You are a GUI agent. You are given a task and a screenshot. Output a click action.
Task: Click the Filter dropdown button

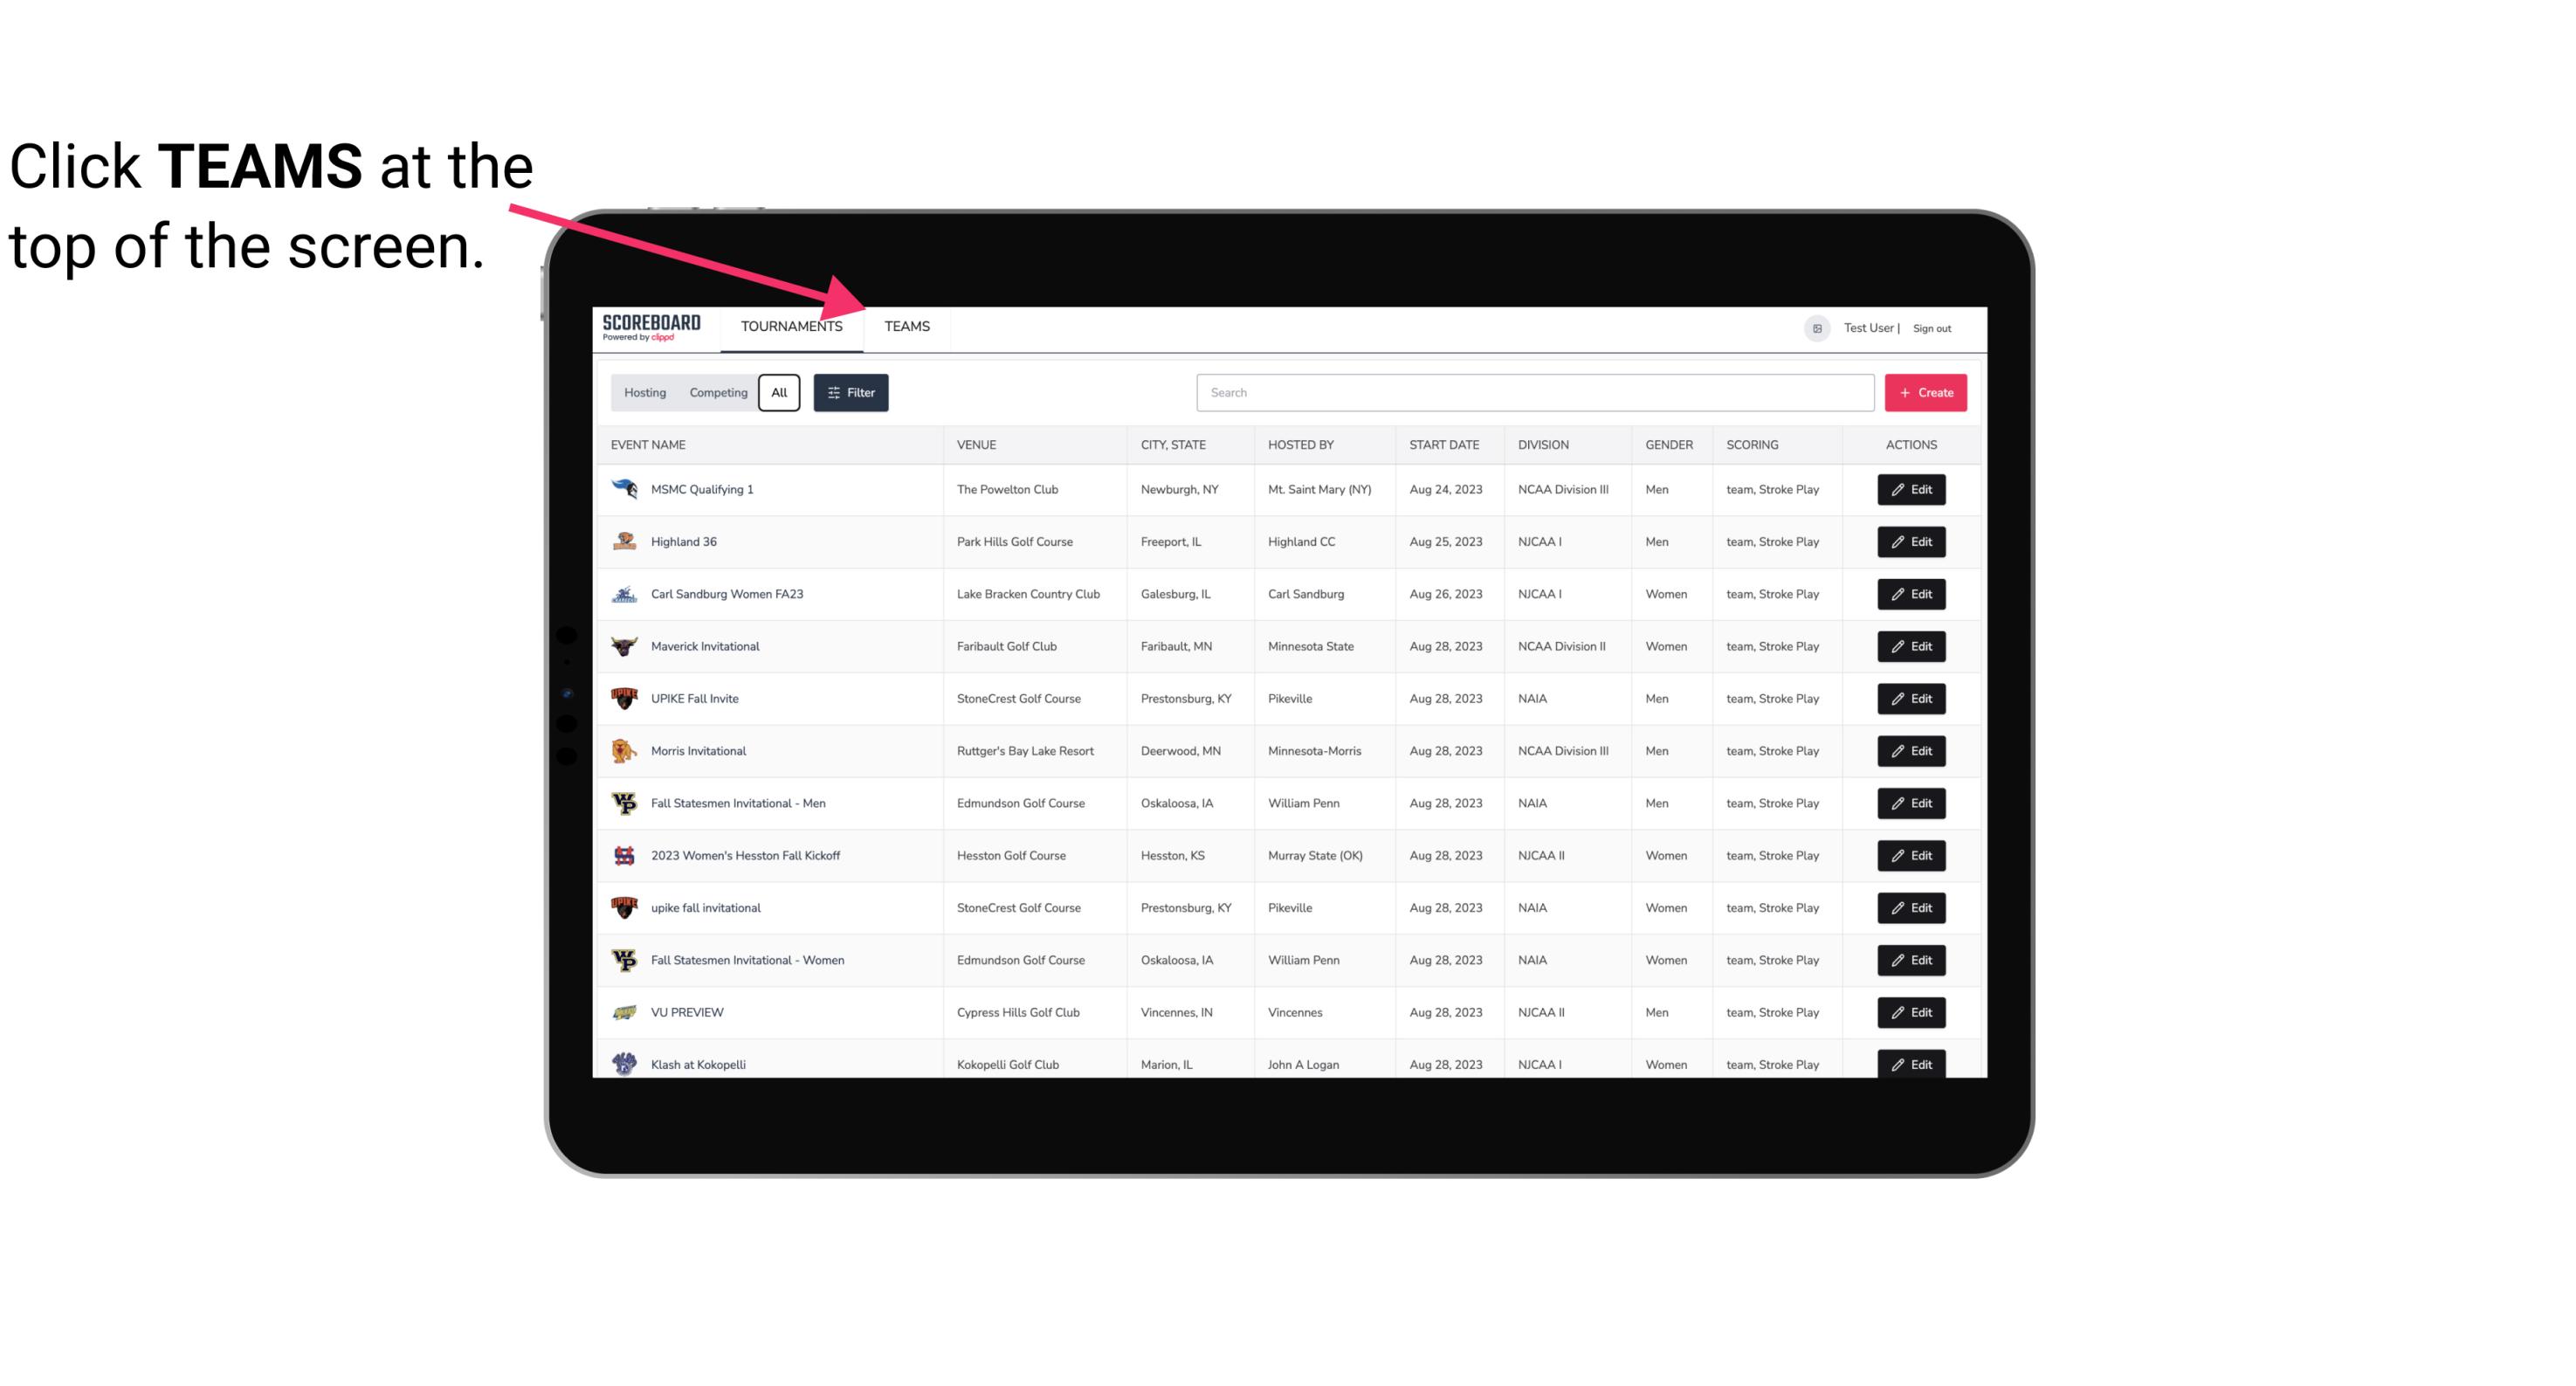(850, 393)
